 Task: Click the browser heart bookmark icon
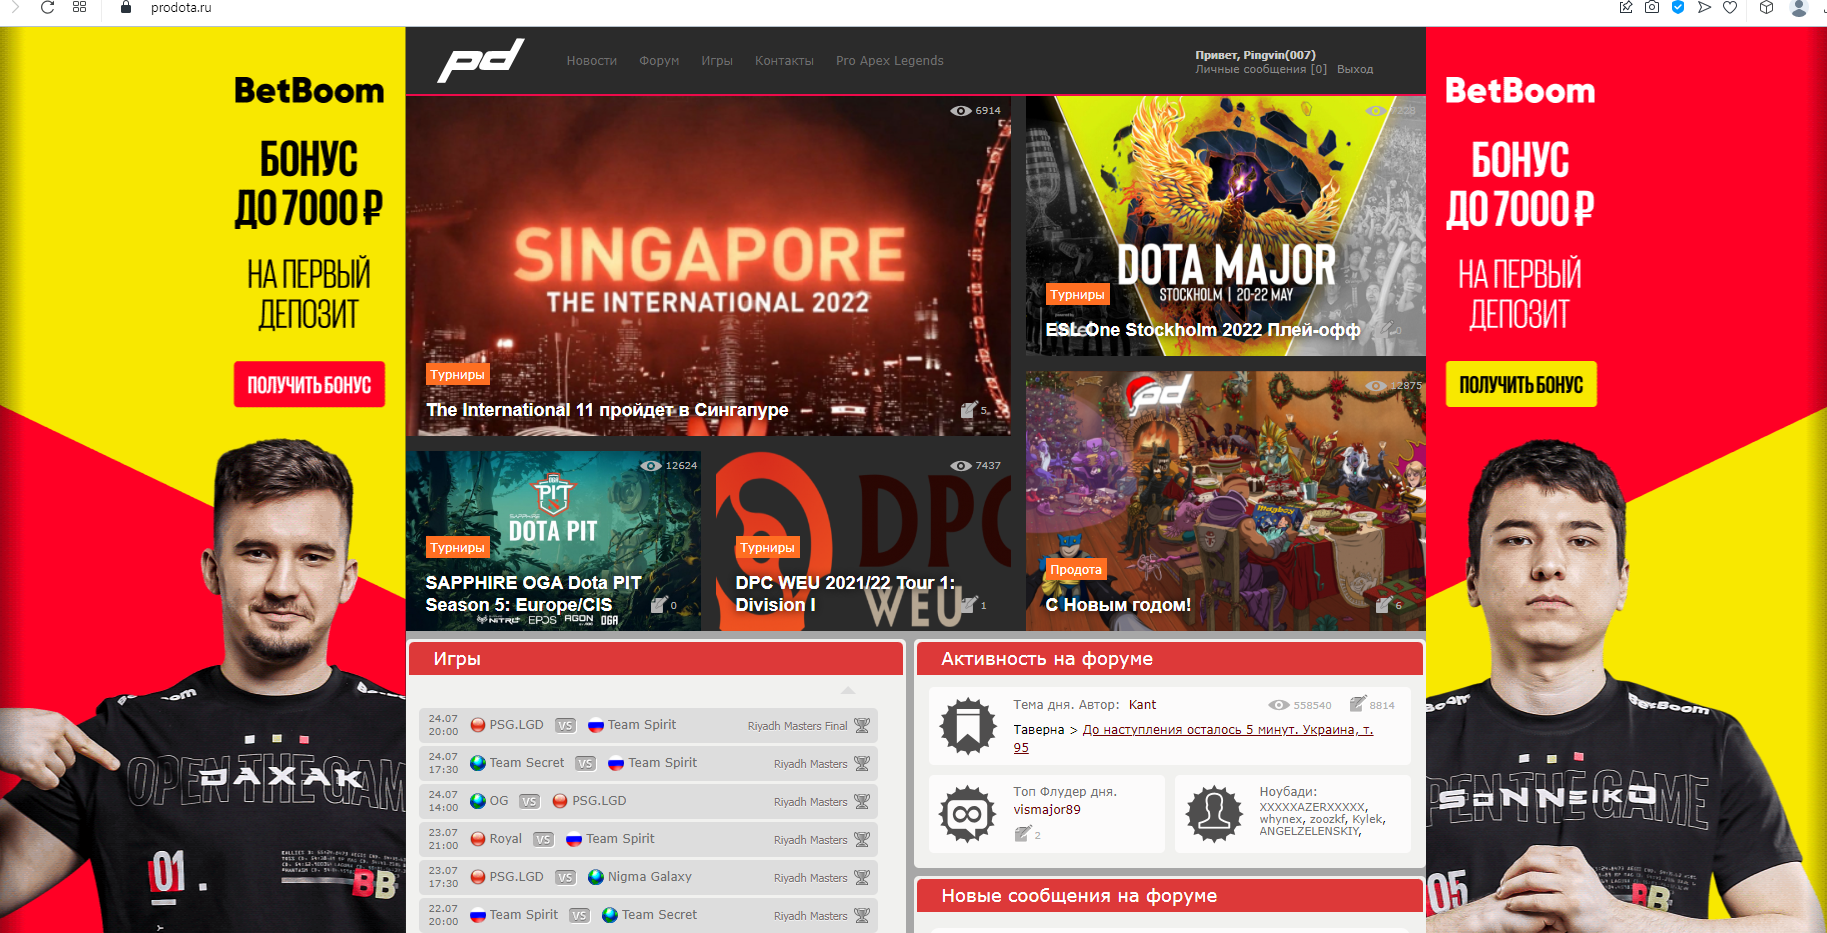[1730, 7]
